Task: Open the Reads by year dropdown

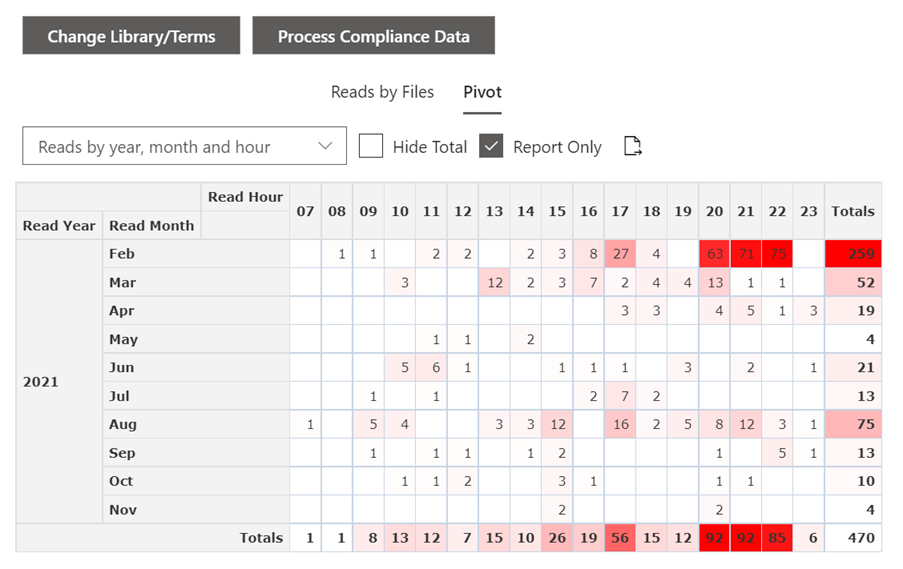Action: click(184, 146)
